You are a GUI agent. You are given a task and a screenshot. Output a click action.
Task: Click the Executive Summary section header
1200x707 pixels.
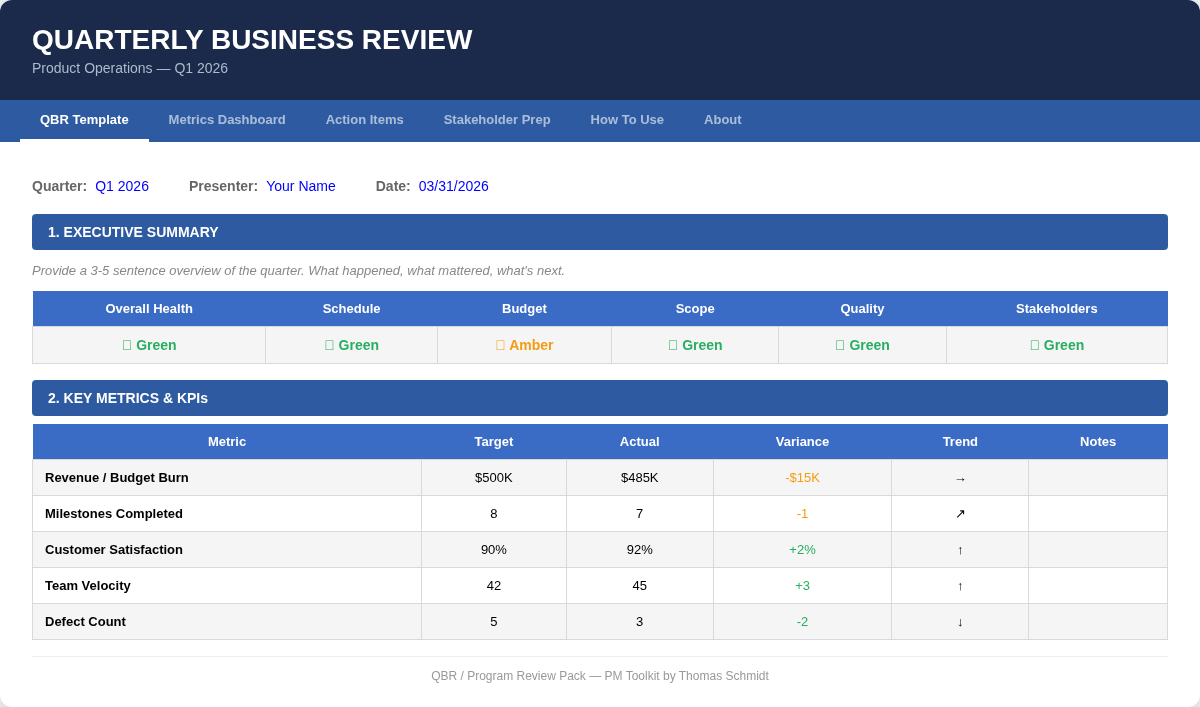click(x=134, y=232)
